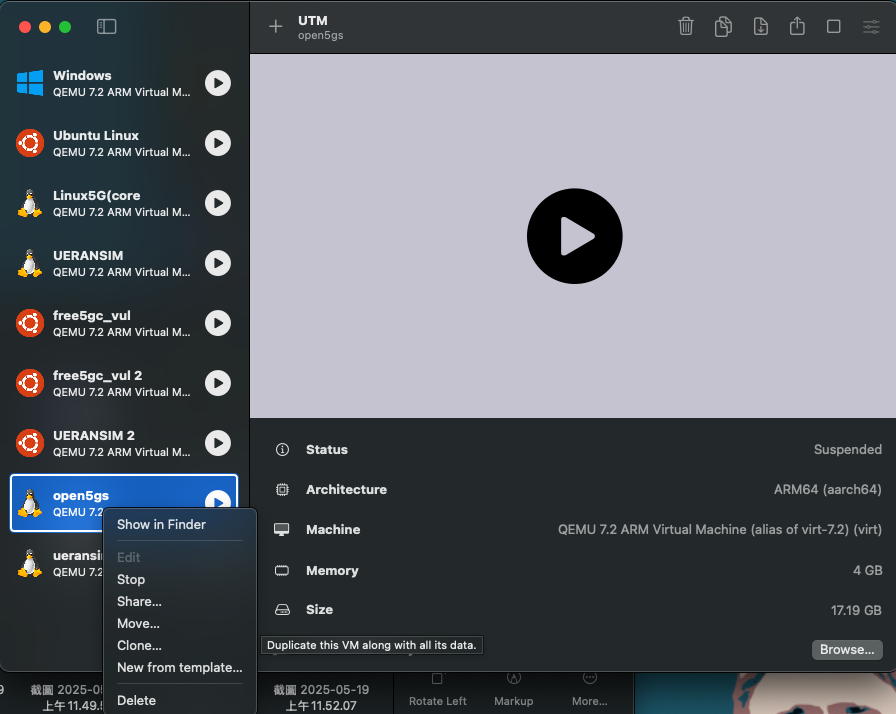This screenshot has height=714, width=896.
Task: Click the Size disk icon
Action: coord(282,610)
